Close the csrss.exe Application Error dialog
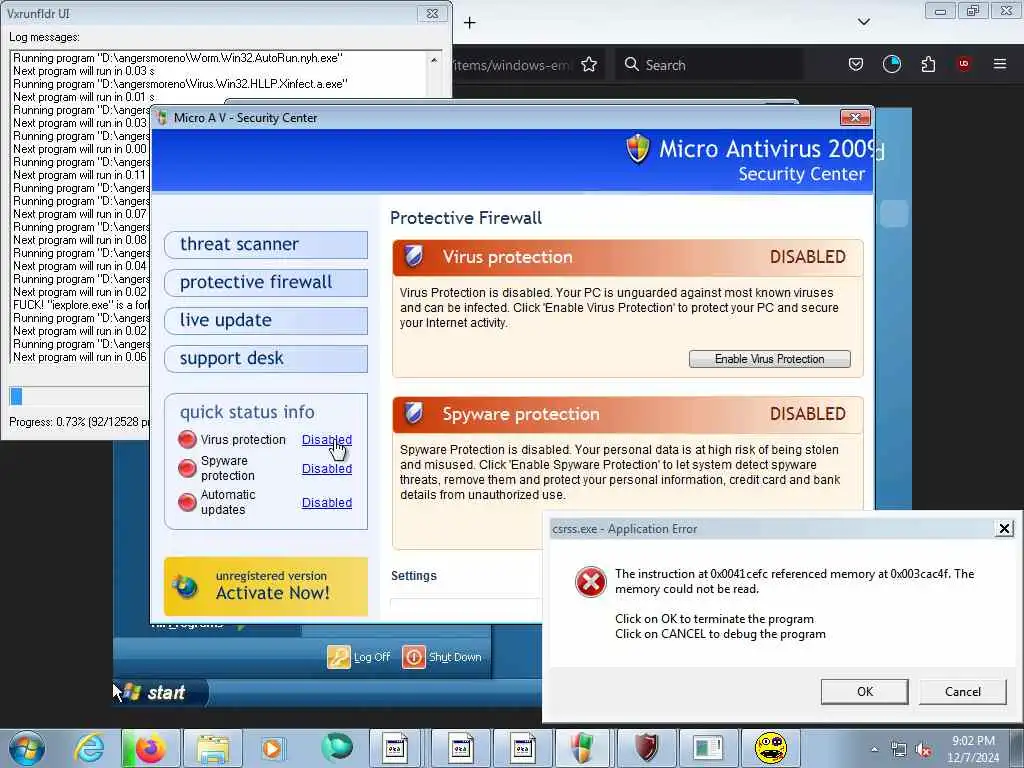This screenshot has width=1024, height=768. click(x=1004, y=528)
